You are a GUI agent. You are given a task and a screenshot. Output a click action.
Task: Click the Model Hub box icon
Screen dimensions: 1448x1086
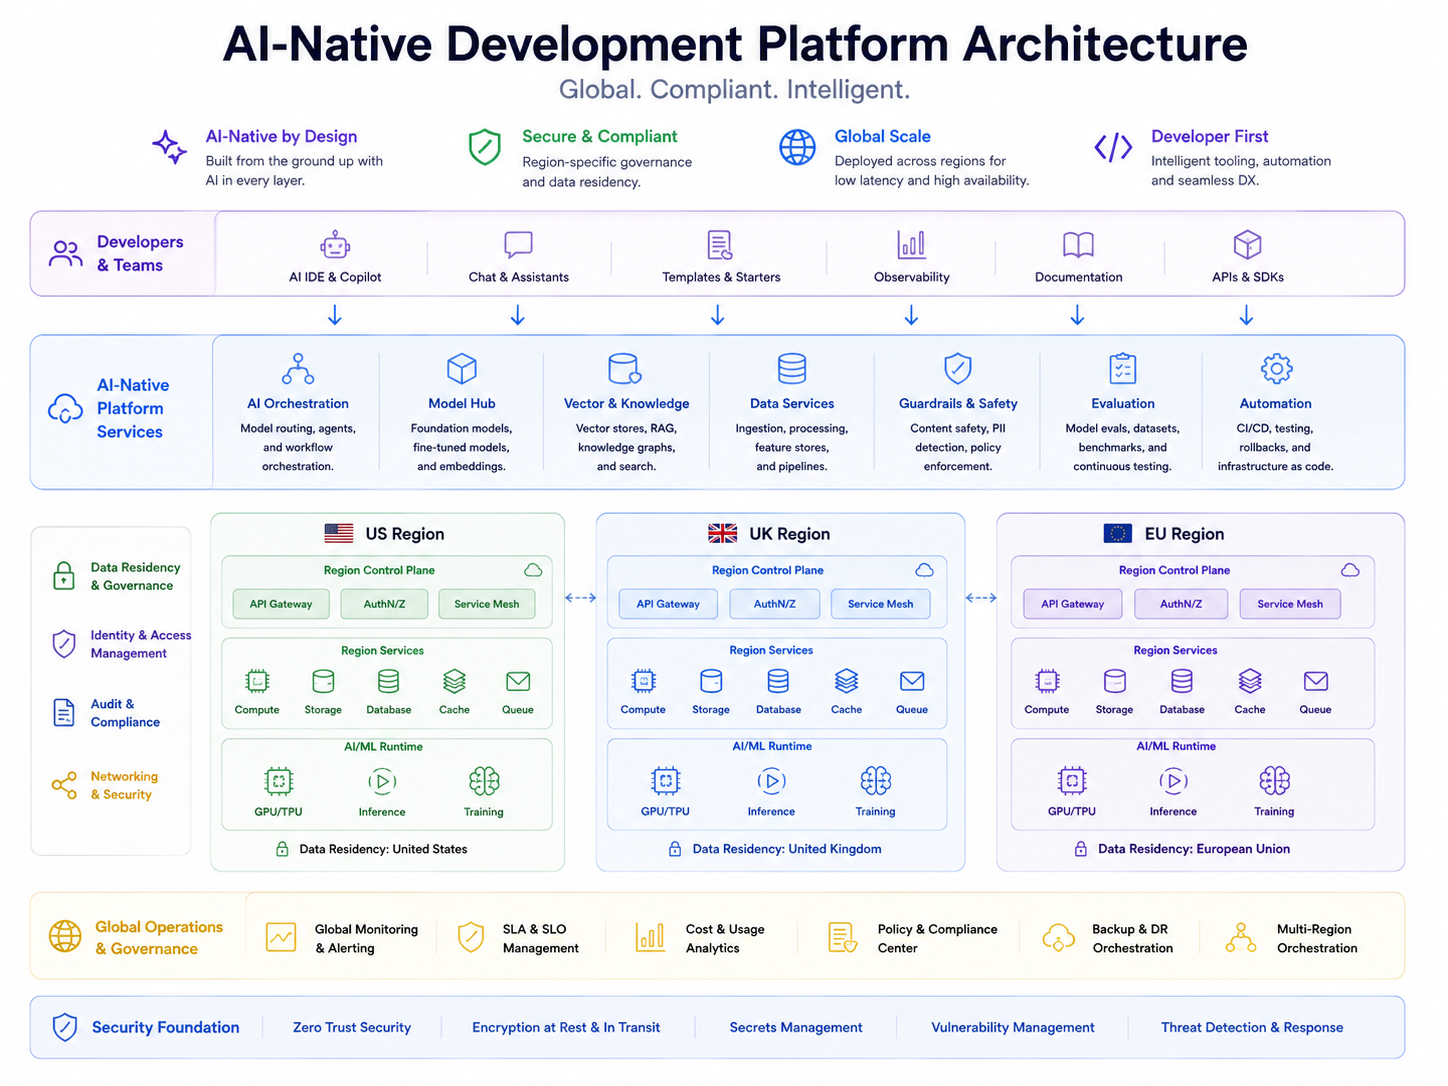coord(462,369)
